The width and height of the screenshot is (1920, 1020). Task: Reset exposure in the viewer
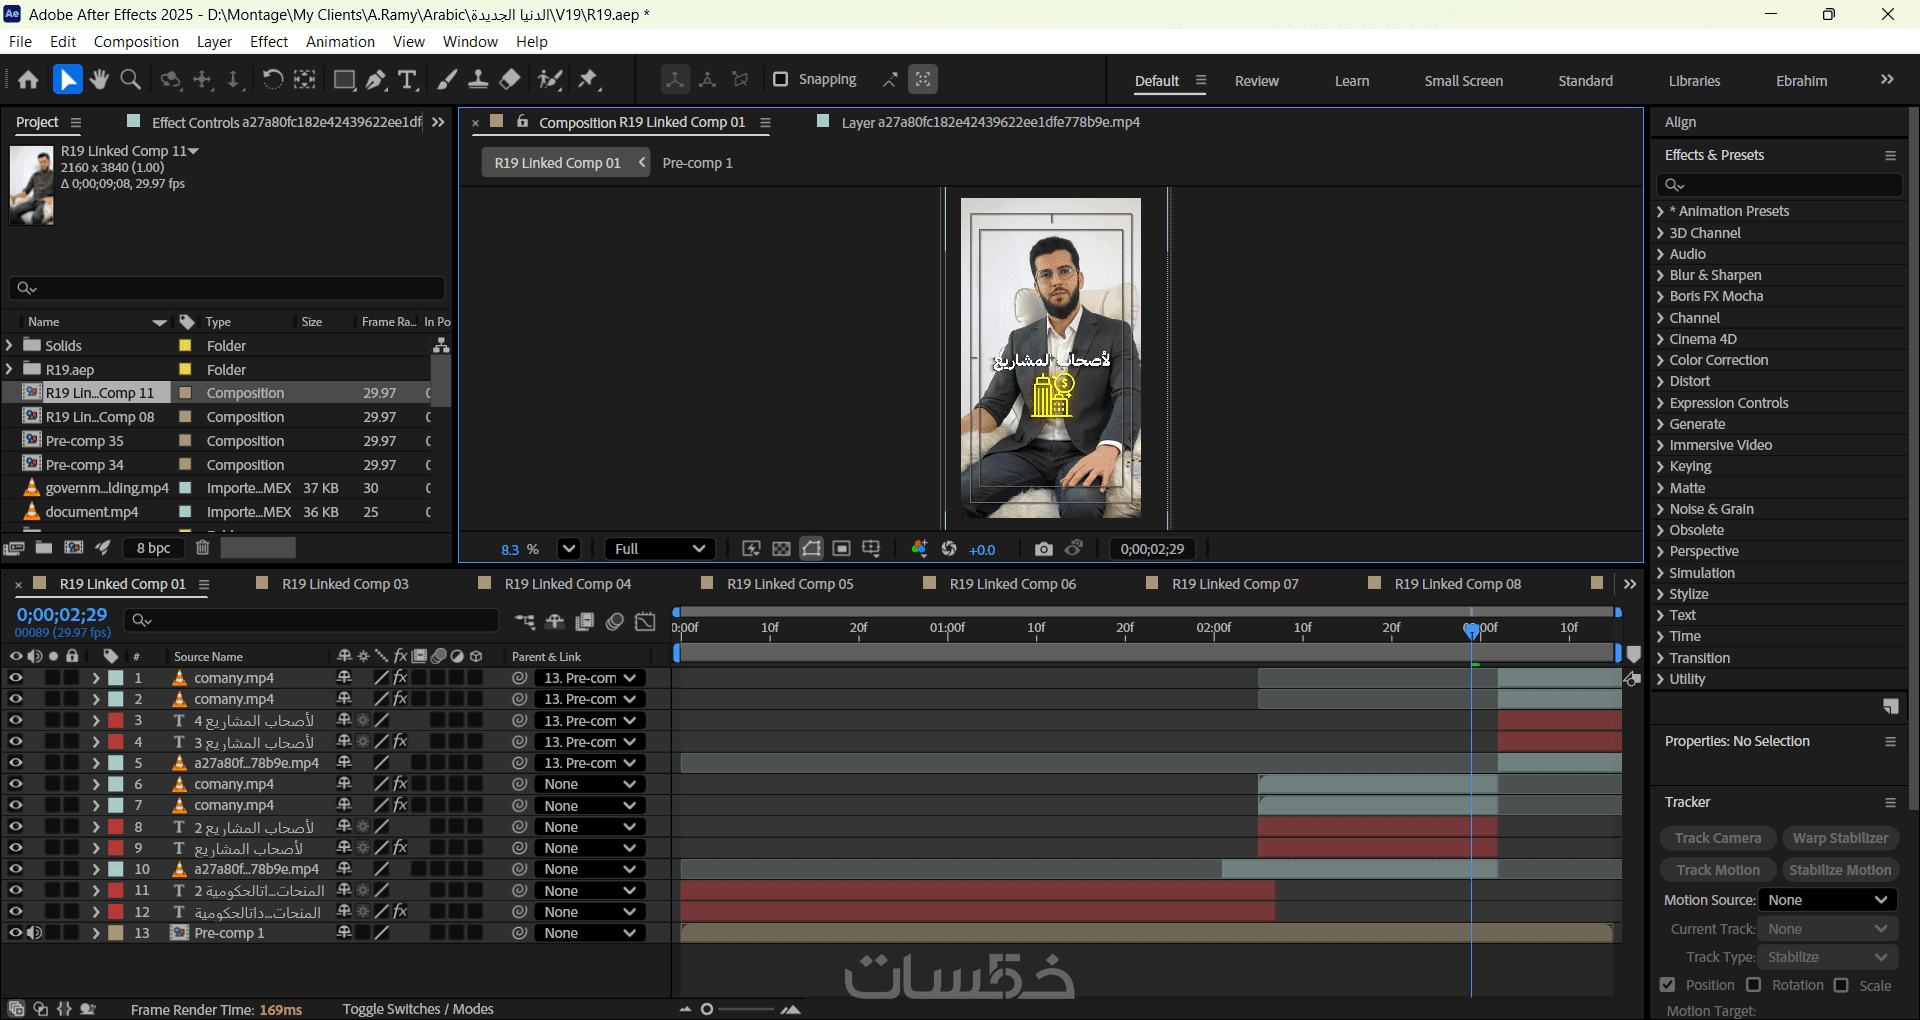pos(949,549)
